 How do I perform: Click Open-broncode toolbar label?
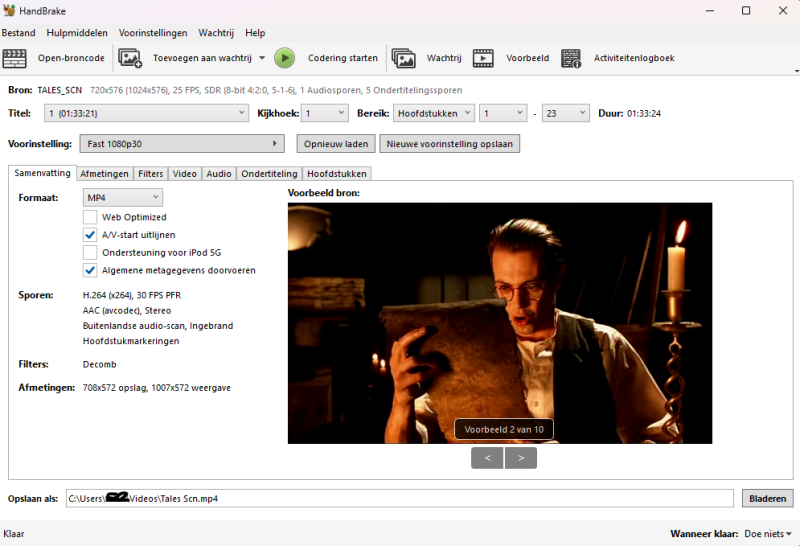[x=71, y=58]
